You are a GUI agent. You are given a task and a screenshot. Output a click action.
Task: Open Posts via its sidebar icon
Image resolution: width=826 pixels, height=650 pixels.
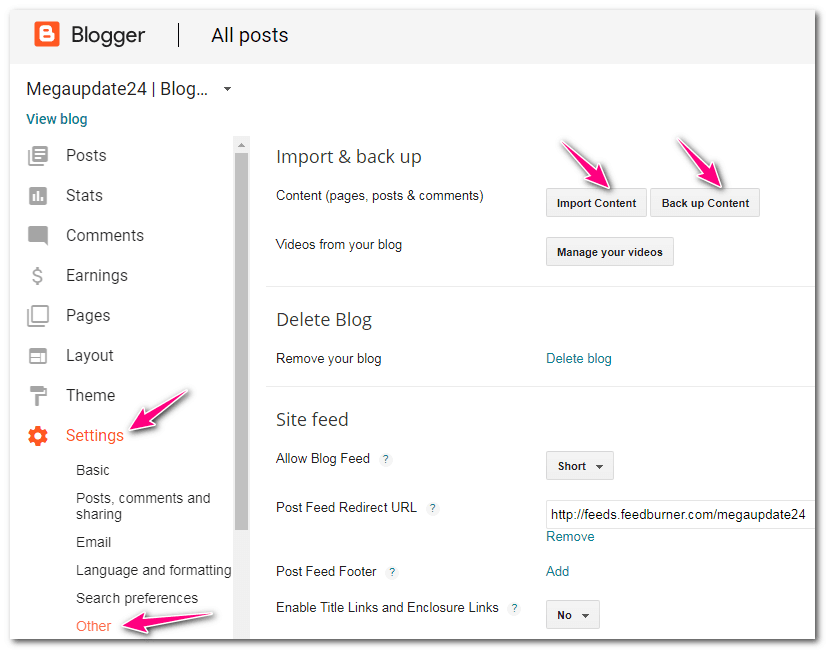38,156
